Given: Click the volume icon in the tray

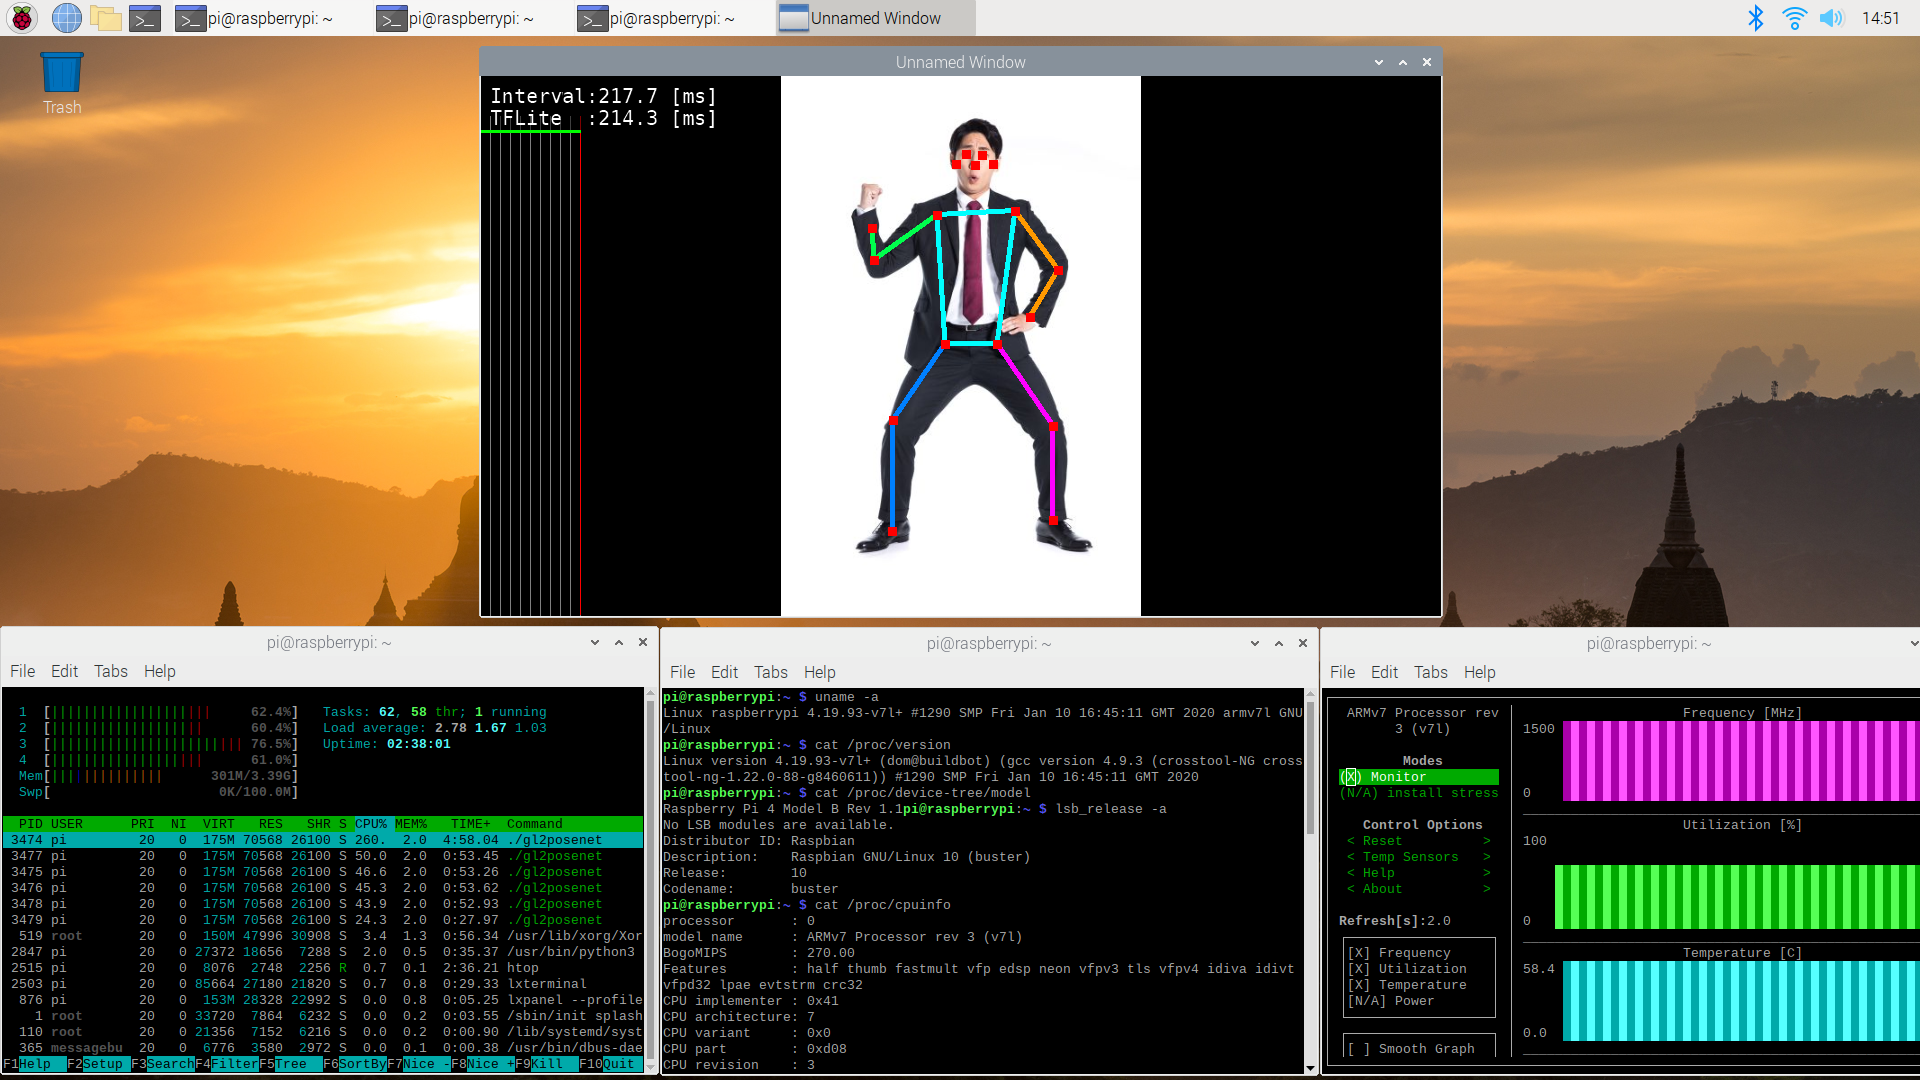Looking at the screenshot, I should (x=1832, y=17).
